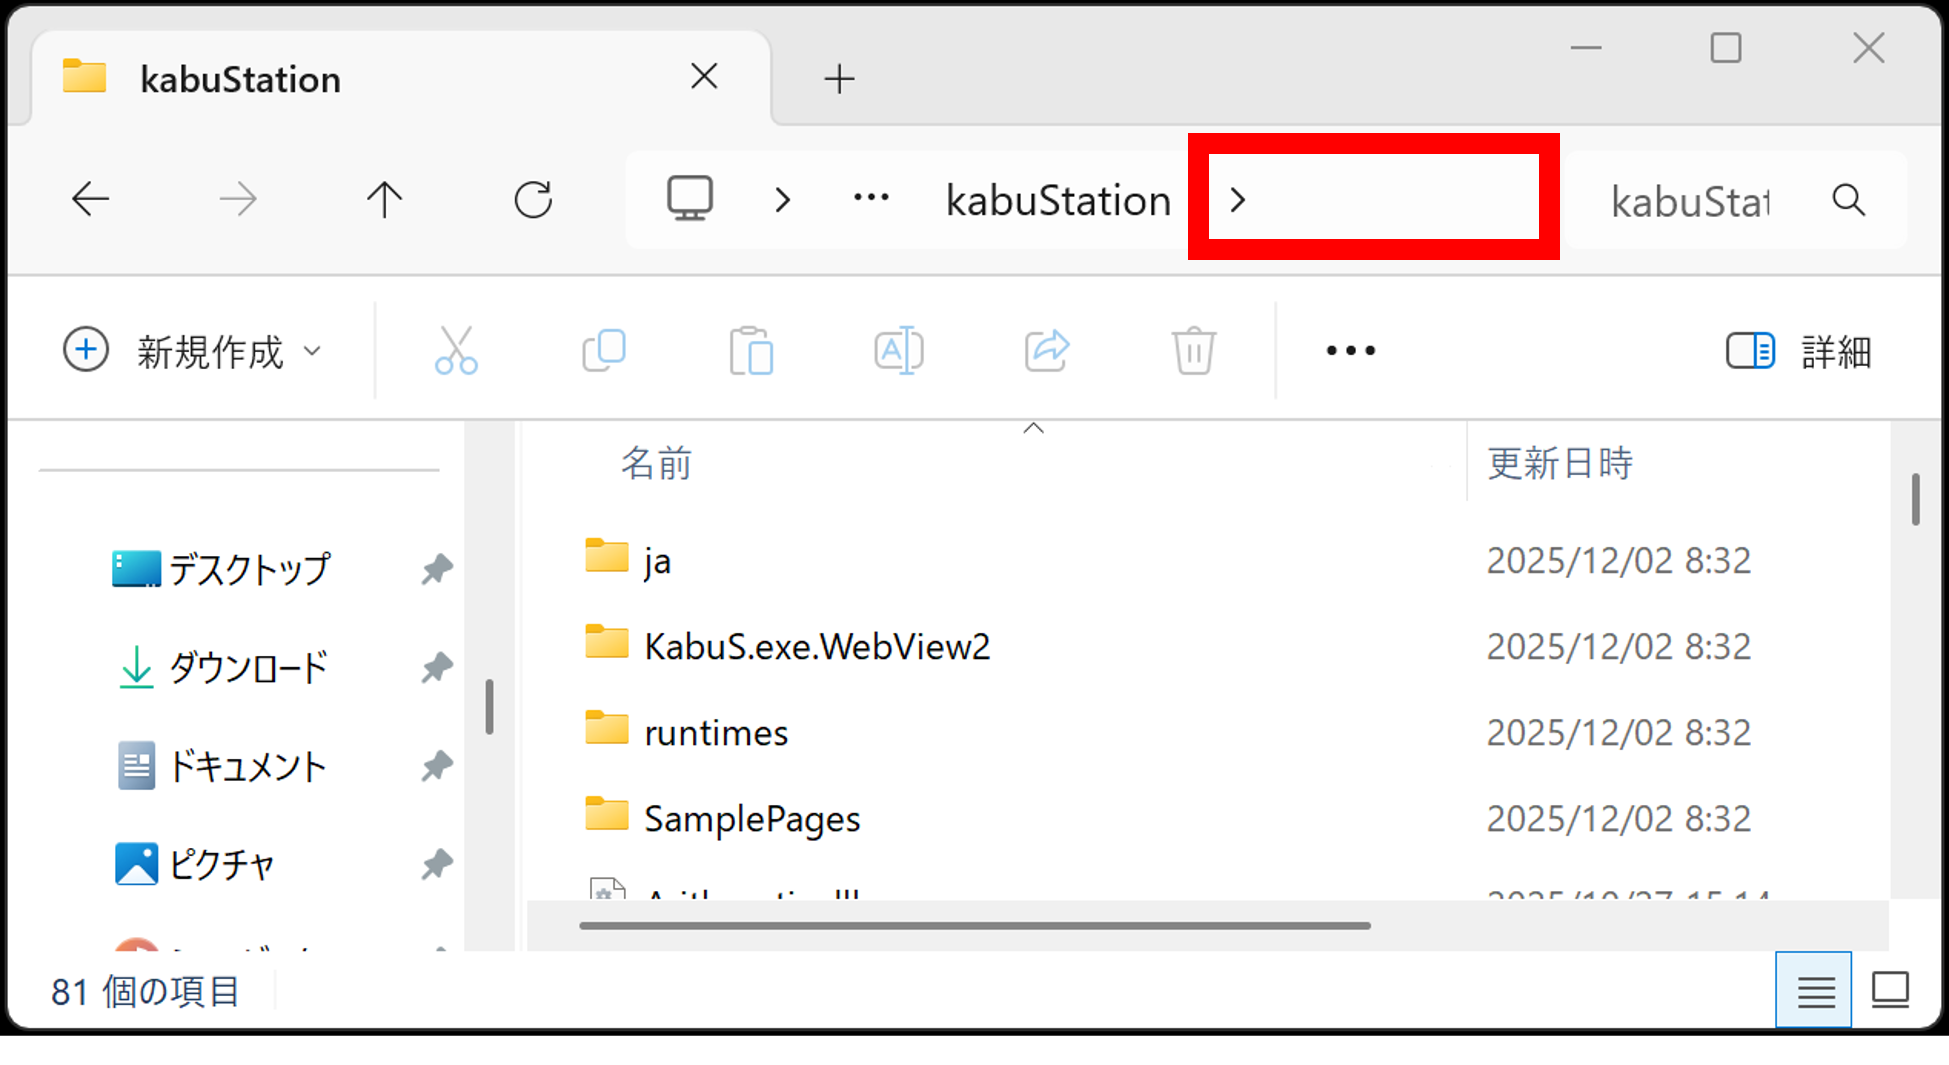Click the Share icon in the toolbar
Screen dimensions: 1949x1065
(1045, 350)
